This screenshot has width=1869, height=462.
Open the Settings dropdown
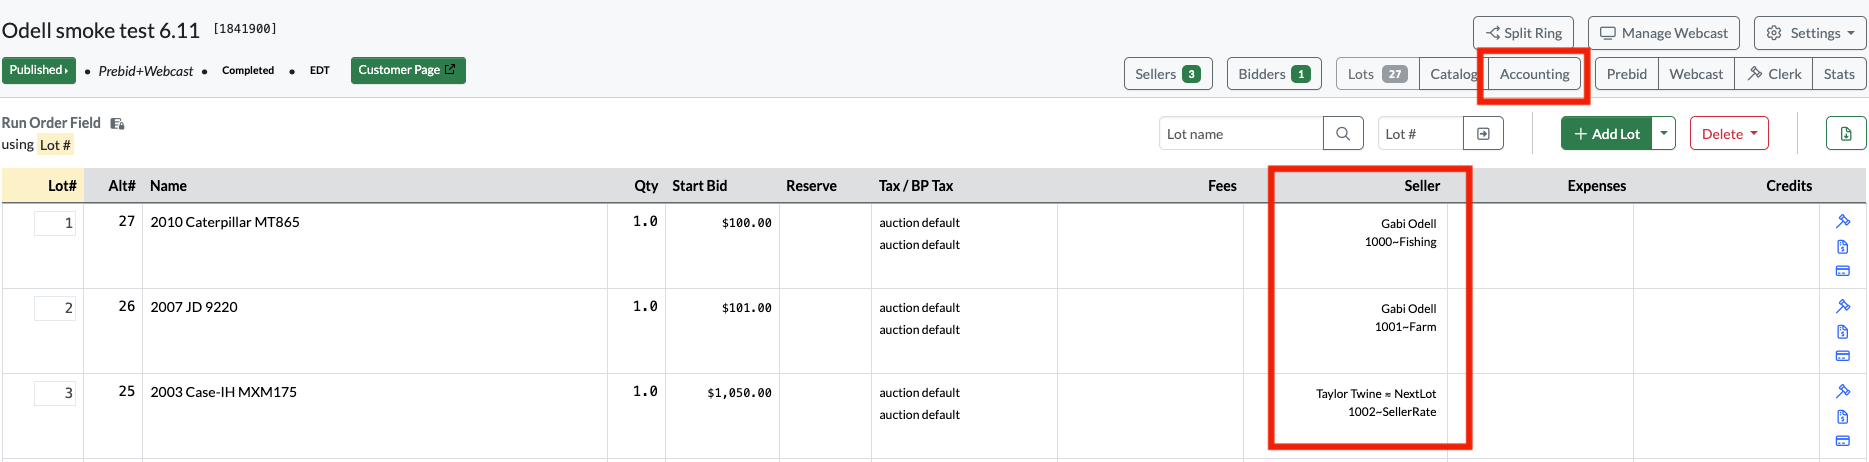coord(1810,33)
